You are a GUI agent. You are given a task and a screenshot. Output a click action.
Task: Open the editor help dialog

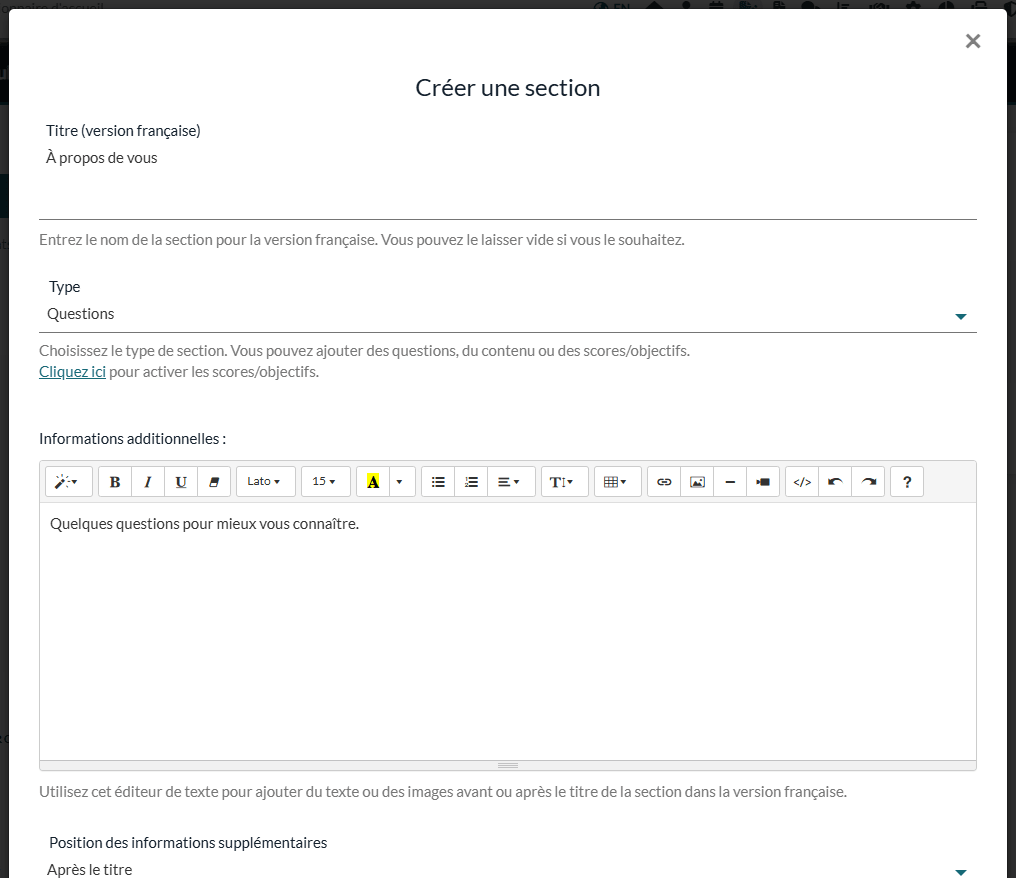click(906, 481)
